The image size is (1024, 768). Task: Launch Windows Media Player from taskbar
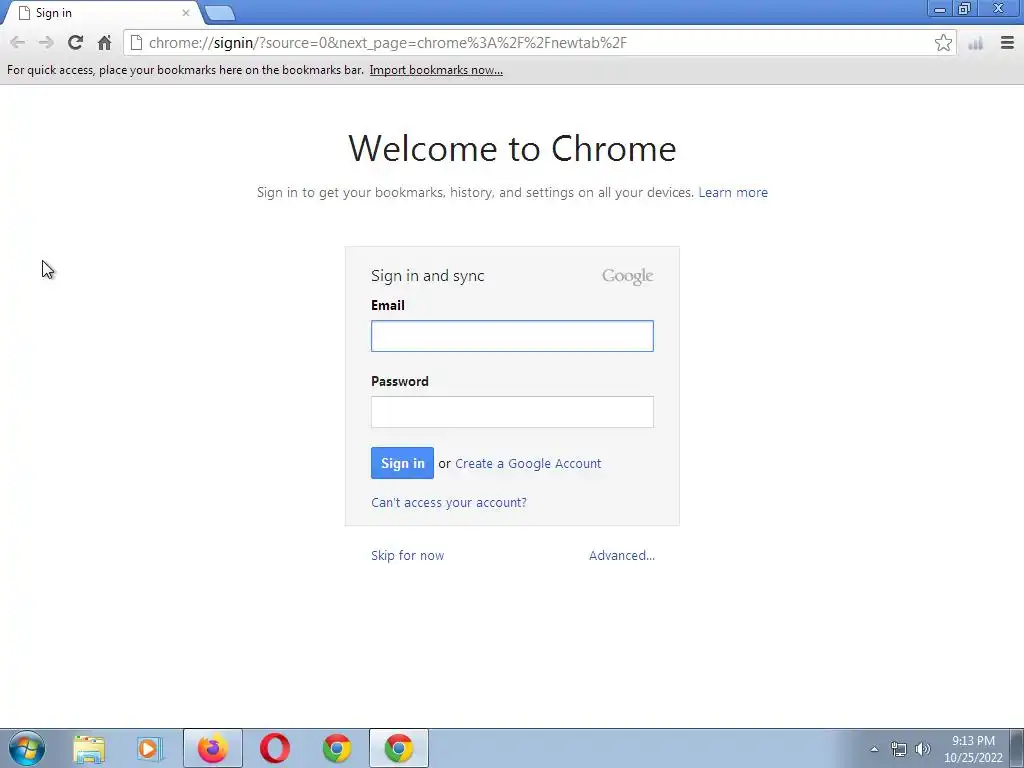coord(150,748)
